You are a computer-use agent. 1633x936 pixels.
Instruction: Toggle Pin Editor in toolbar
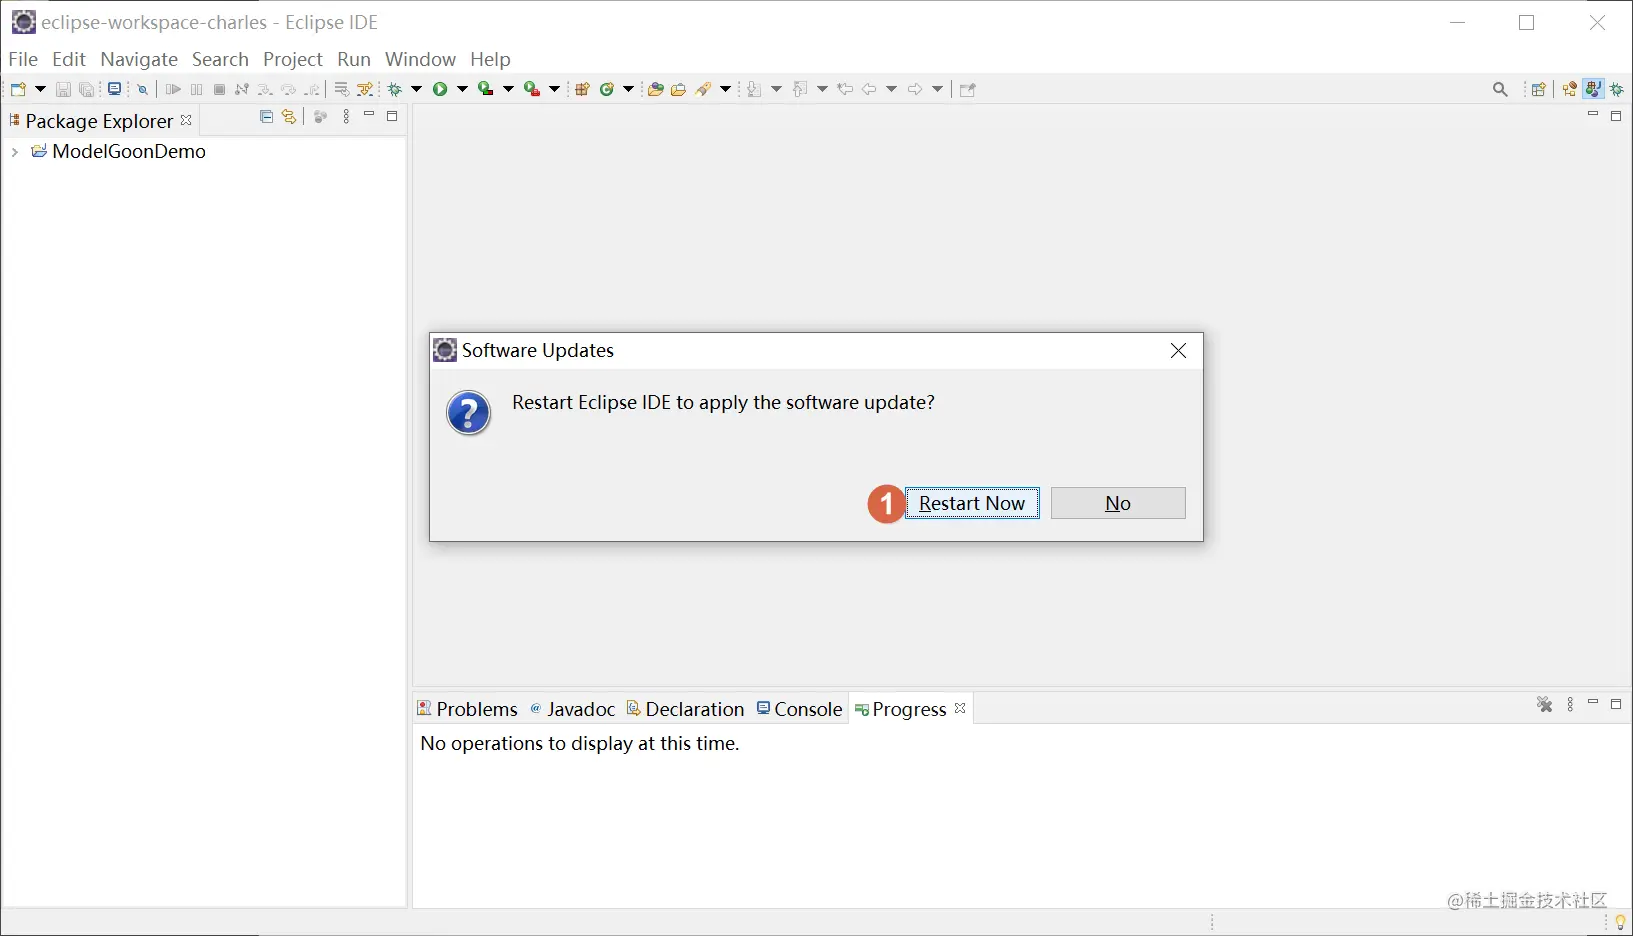click(967, 89)
